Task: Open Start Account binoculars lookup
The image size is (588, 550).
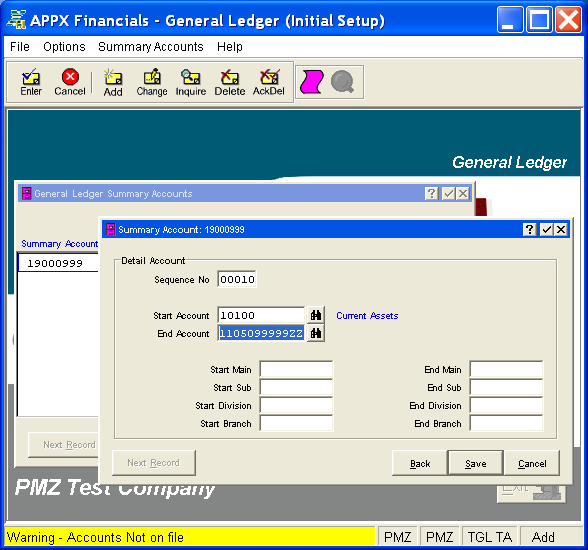Action: click(x=316, y=315)
